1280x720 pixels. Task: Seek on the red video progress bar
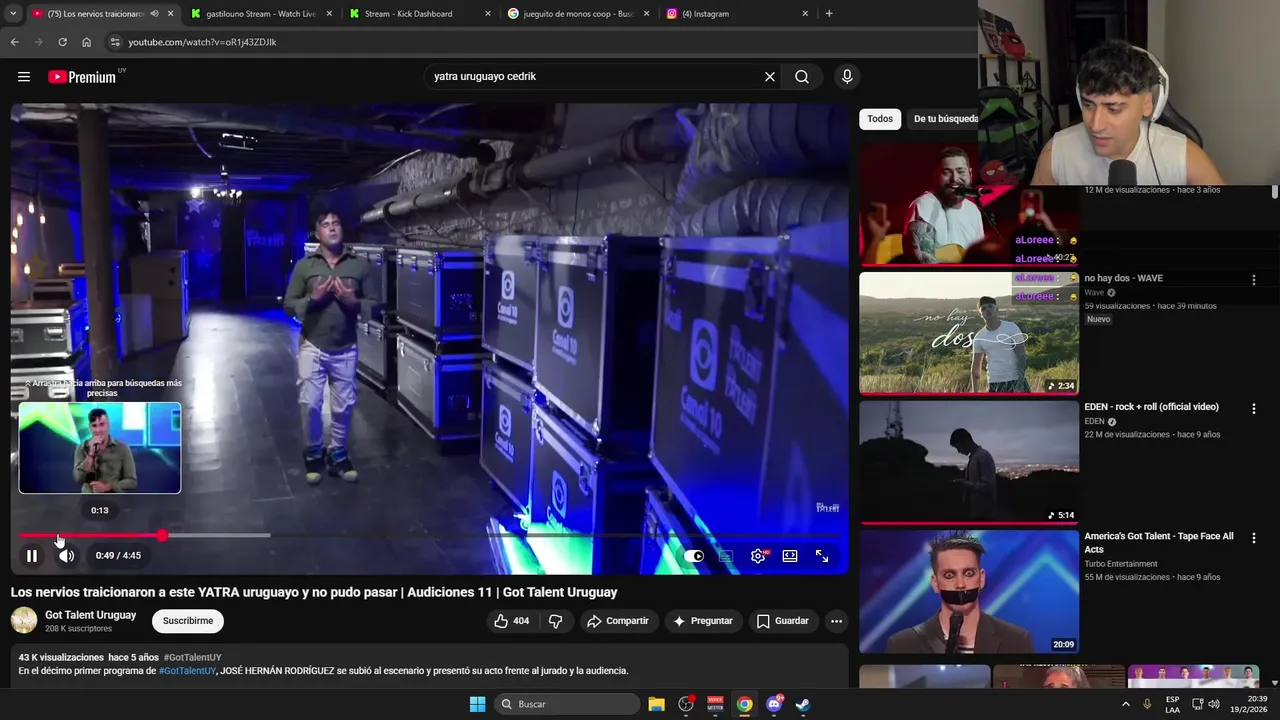tap(90, 536)
